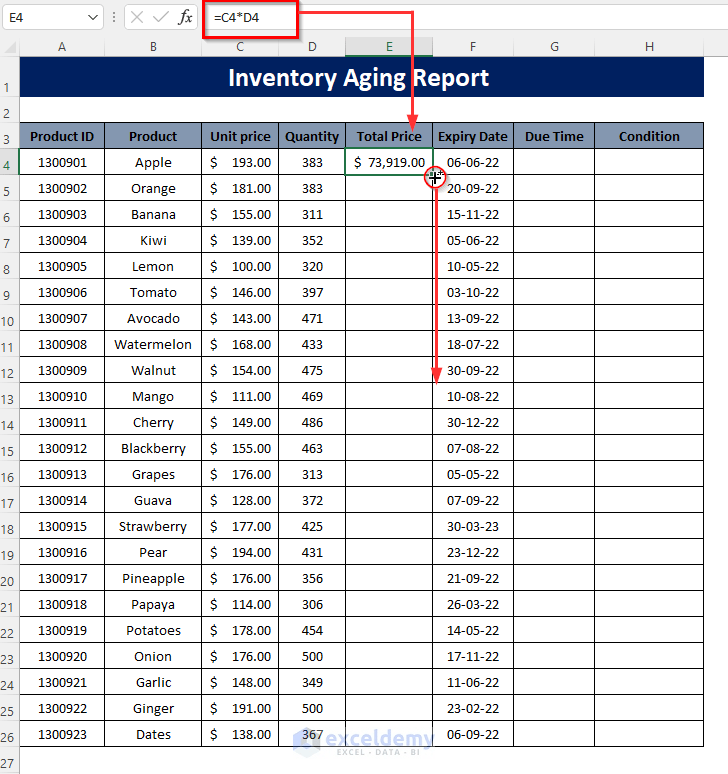Viewport: 728px width, 774px height.
Task: Click the Watermelon product cell
Action: 153,344
